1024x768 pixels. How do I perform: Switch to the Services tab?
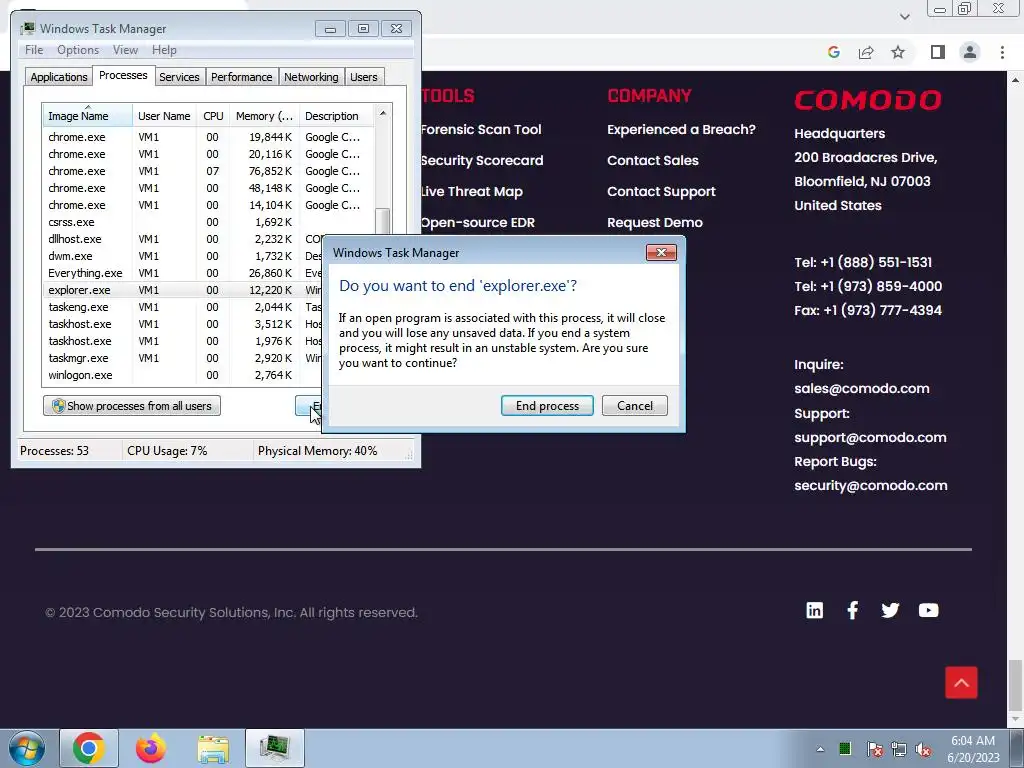click(179, 77)
